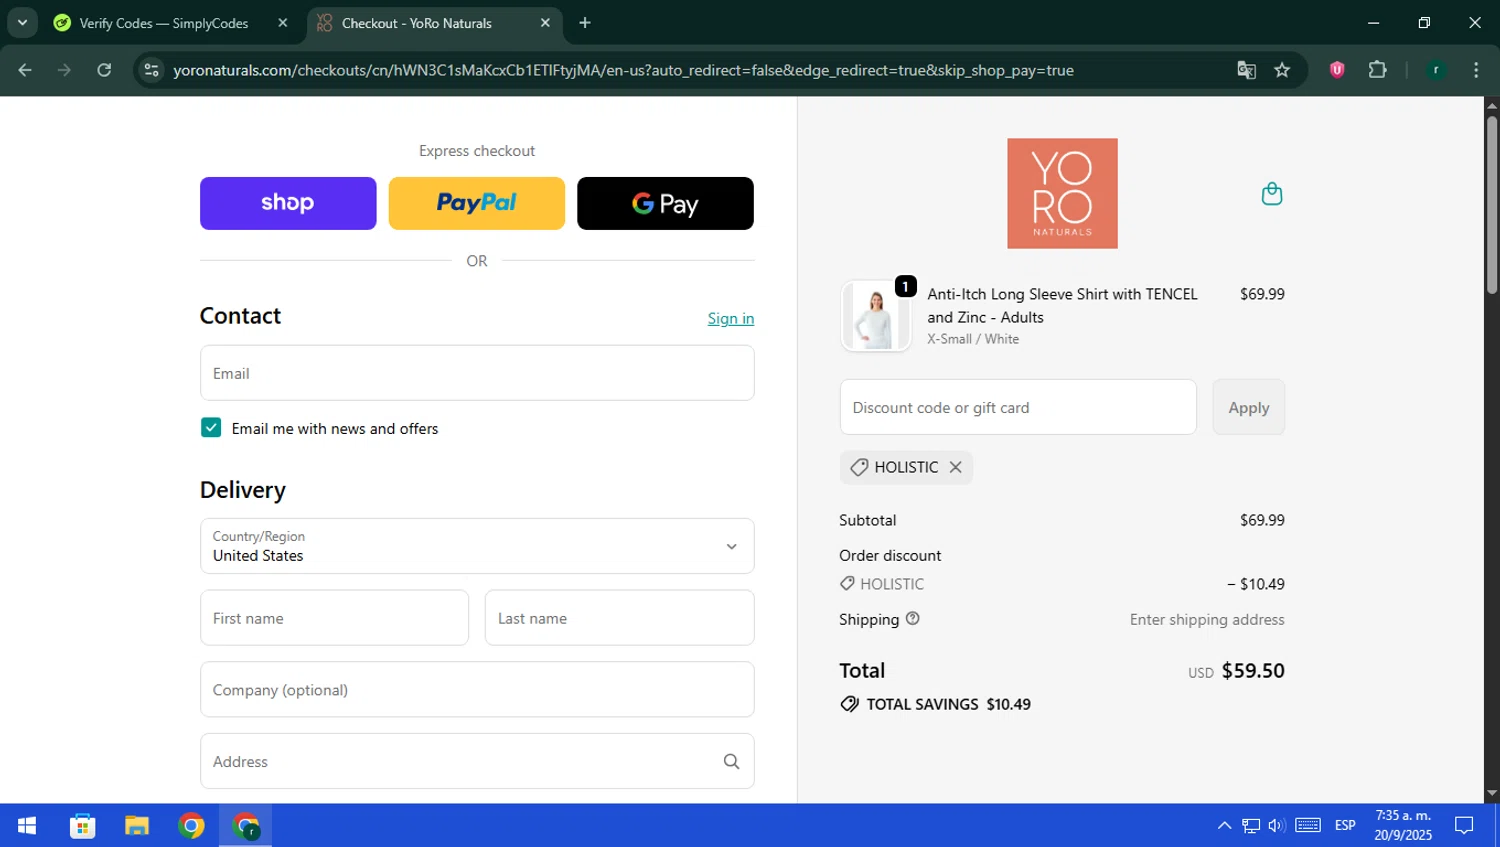The image size is (1500, 847).
Task: Open the Anti-Itch shirt product thumbnail
Action: coord(876,316)
